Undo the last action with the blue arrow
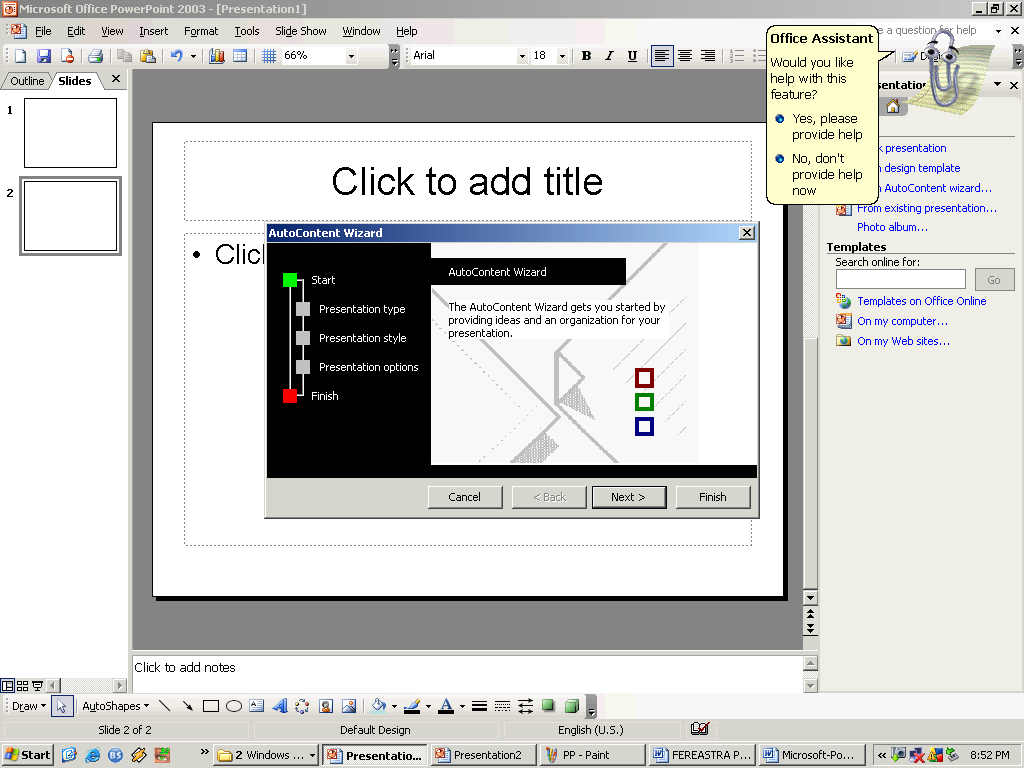1024x768 pixels. 176,56
